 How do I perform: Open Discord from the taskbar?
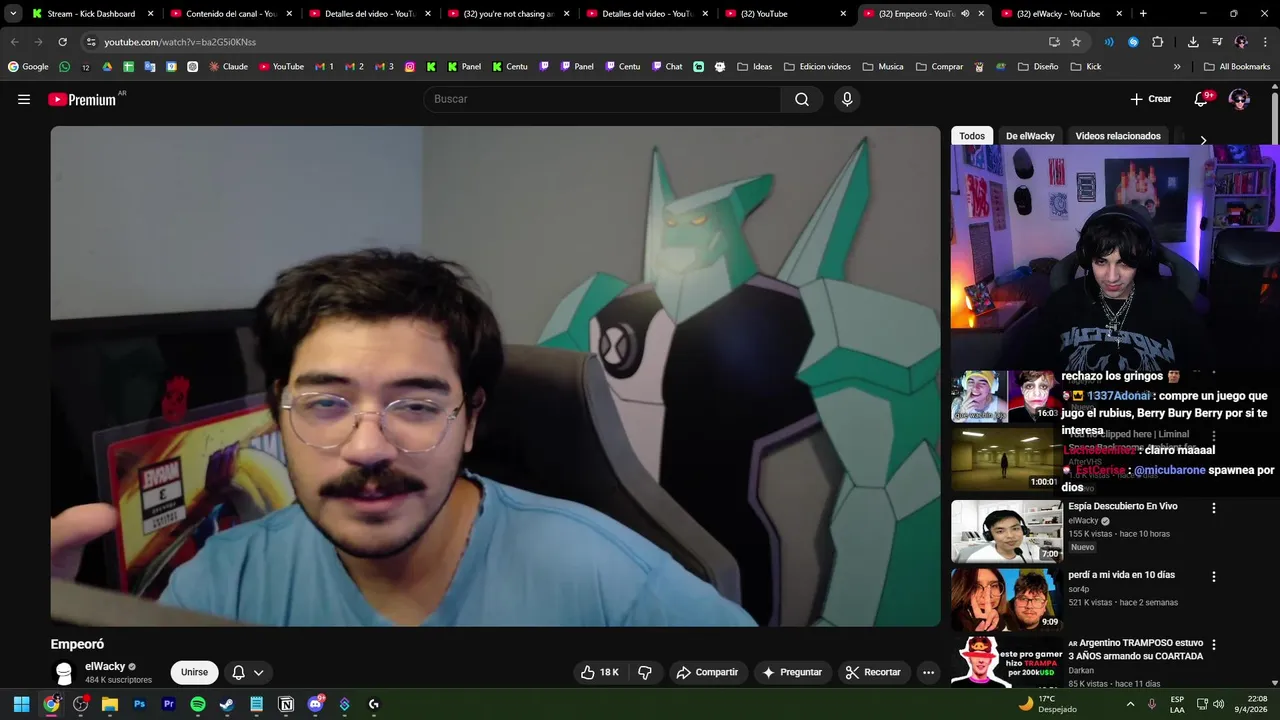316,704
